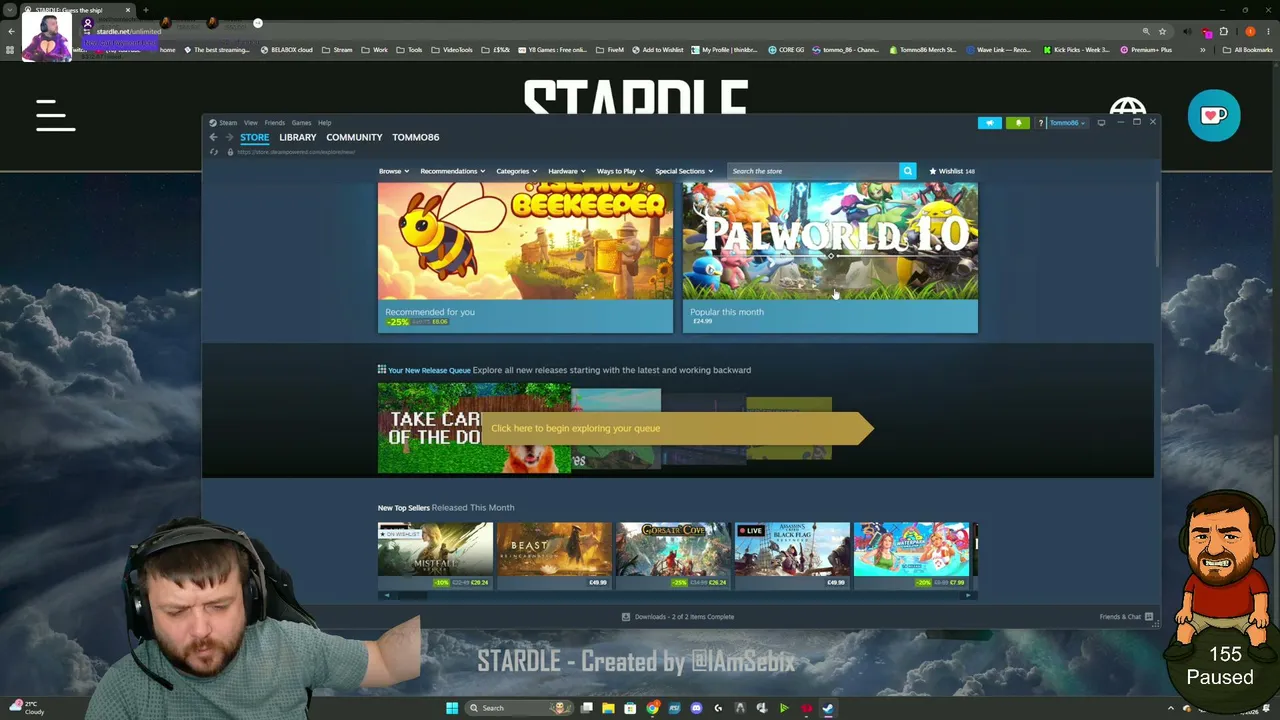Switch to the COMMUNITY tab
This screenshot has width=1280, height=720.
[354, 137]
